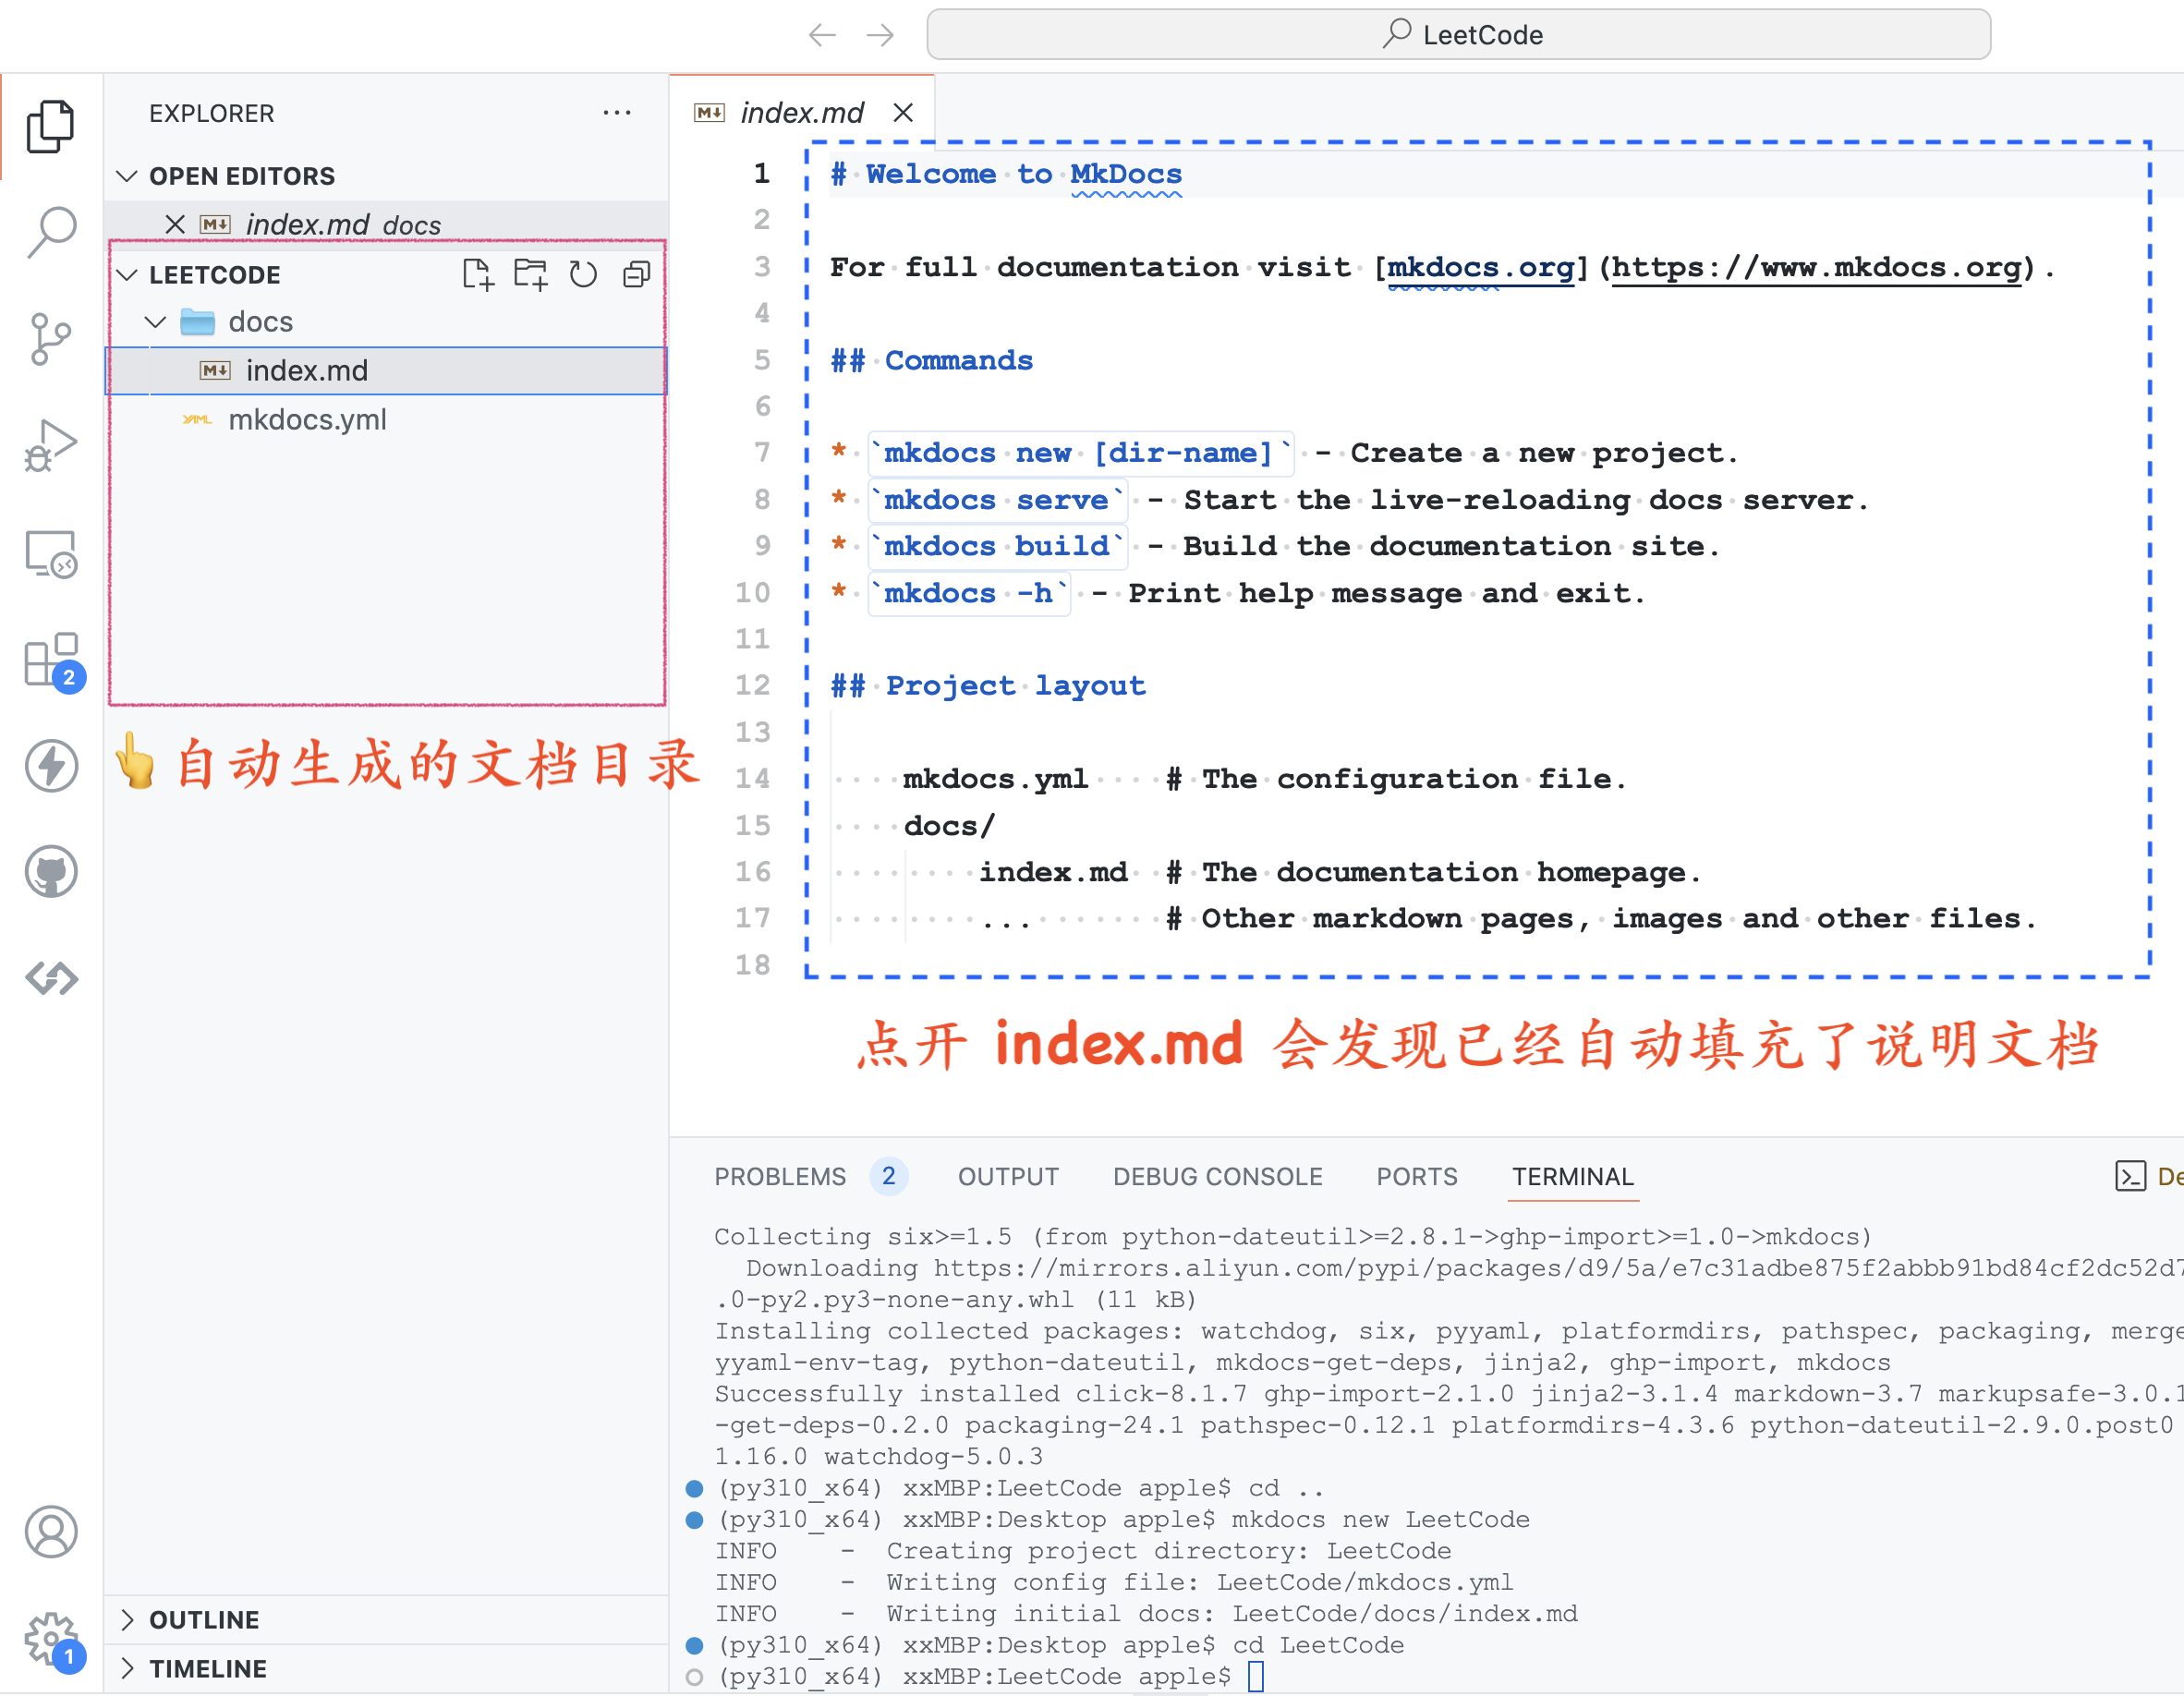Screen dimensions: 2184x1696
Task: Expand the TIMELINE section
Action: 127,1668
